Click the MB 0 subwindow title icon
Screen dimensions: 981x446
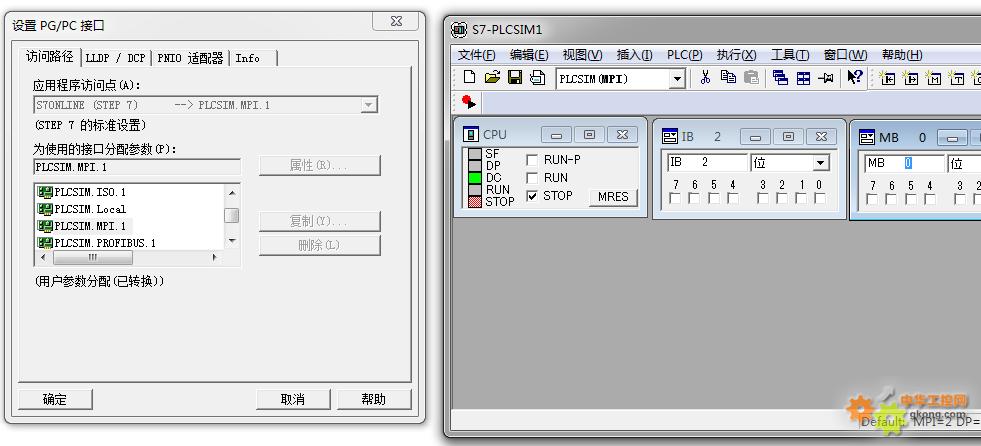tap(867, 138)
